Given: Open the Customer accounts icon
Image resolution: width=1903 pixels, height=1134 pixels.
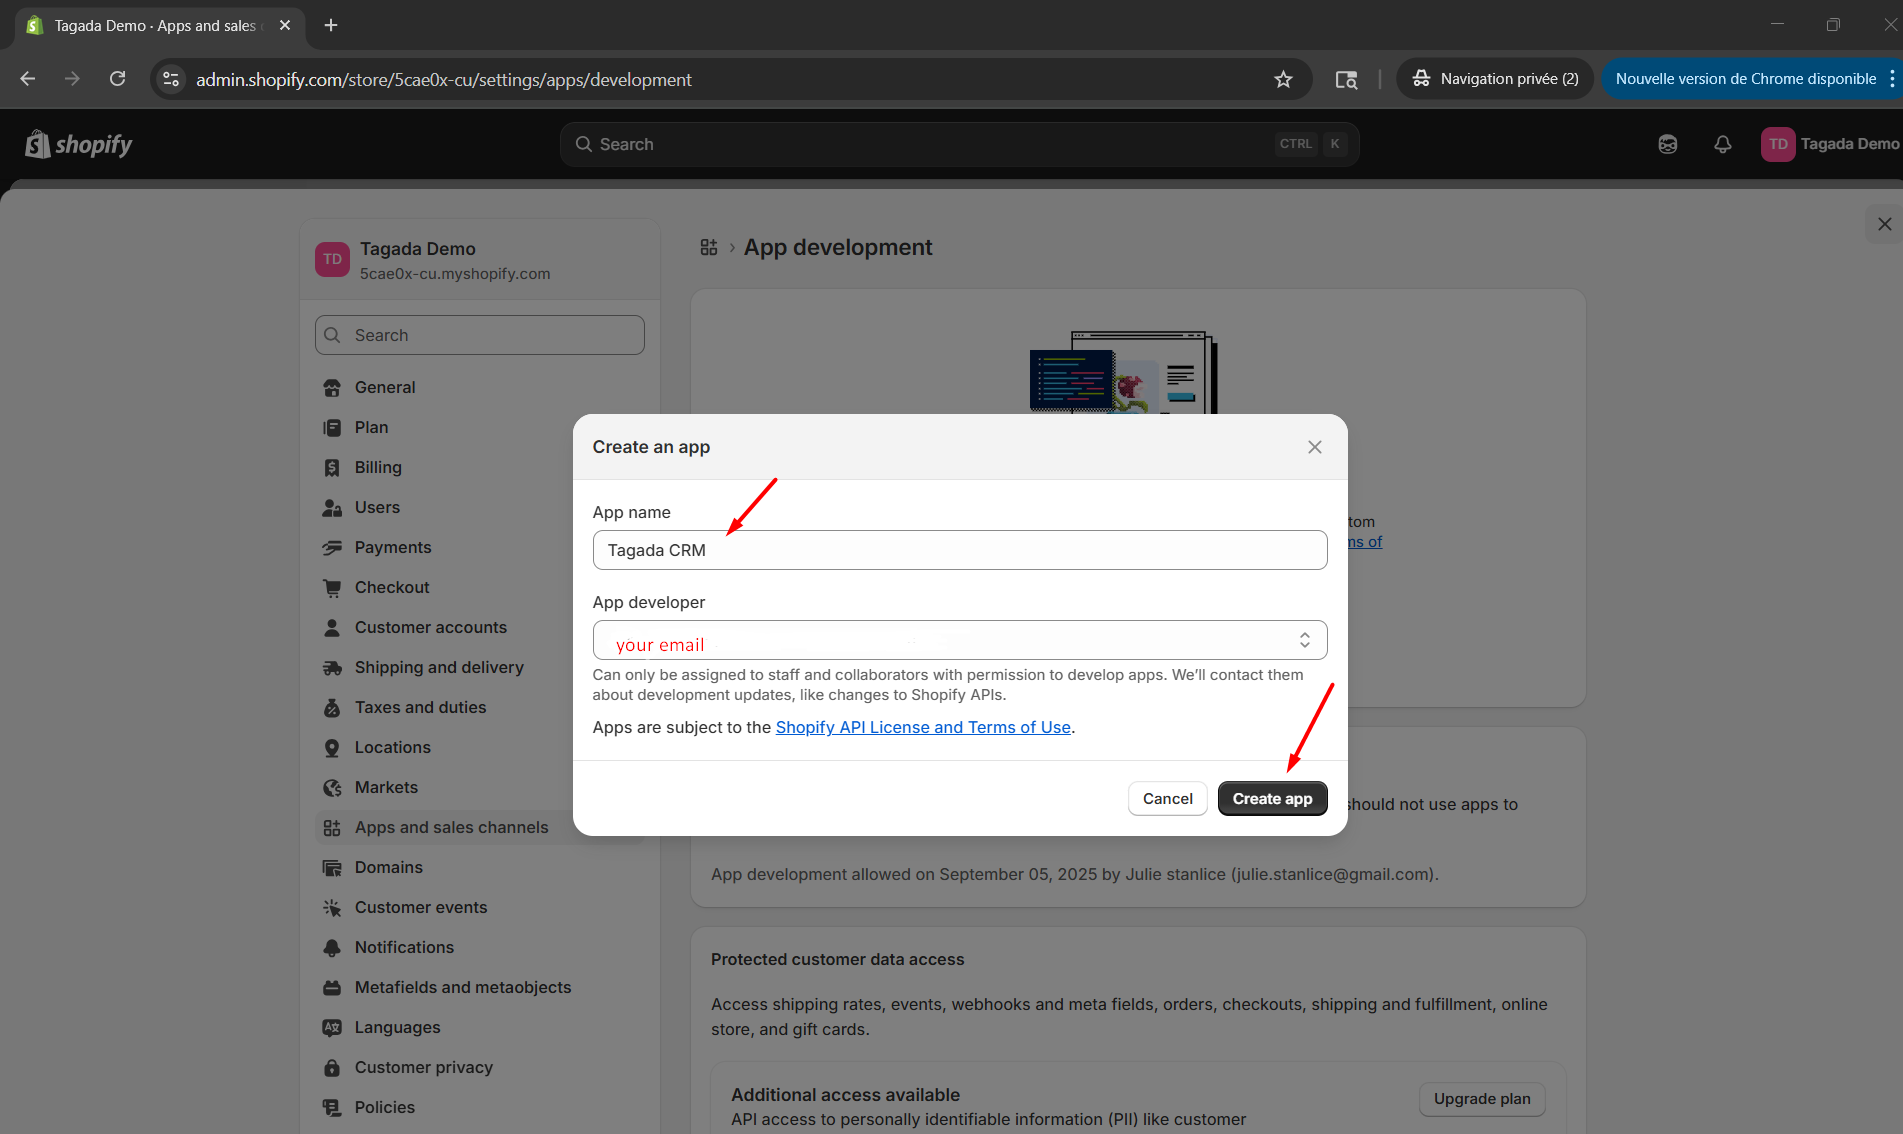Looking at the screenshot, I should pyautogui.click(x=332, y=628).
